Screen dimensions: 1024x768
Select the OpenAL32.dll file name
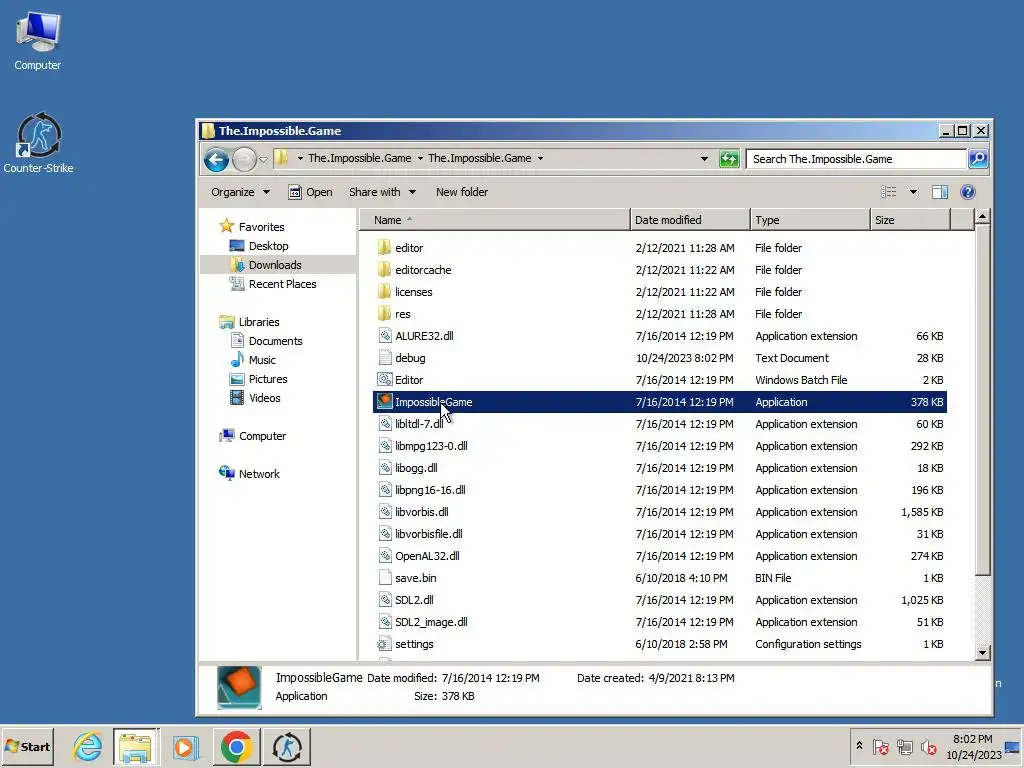(427, 556)
